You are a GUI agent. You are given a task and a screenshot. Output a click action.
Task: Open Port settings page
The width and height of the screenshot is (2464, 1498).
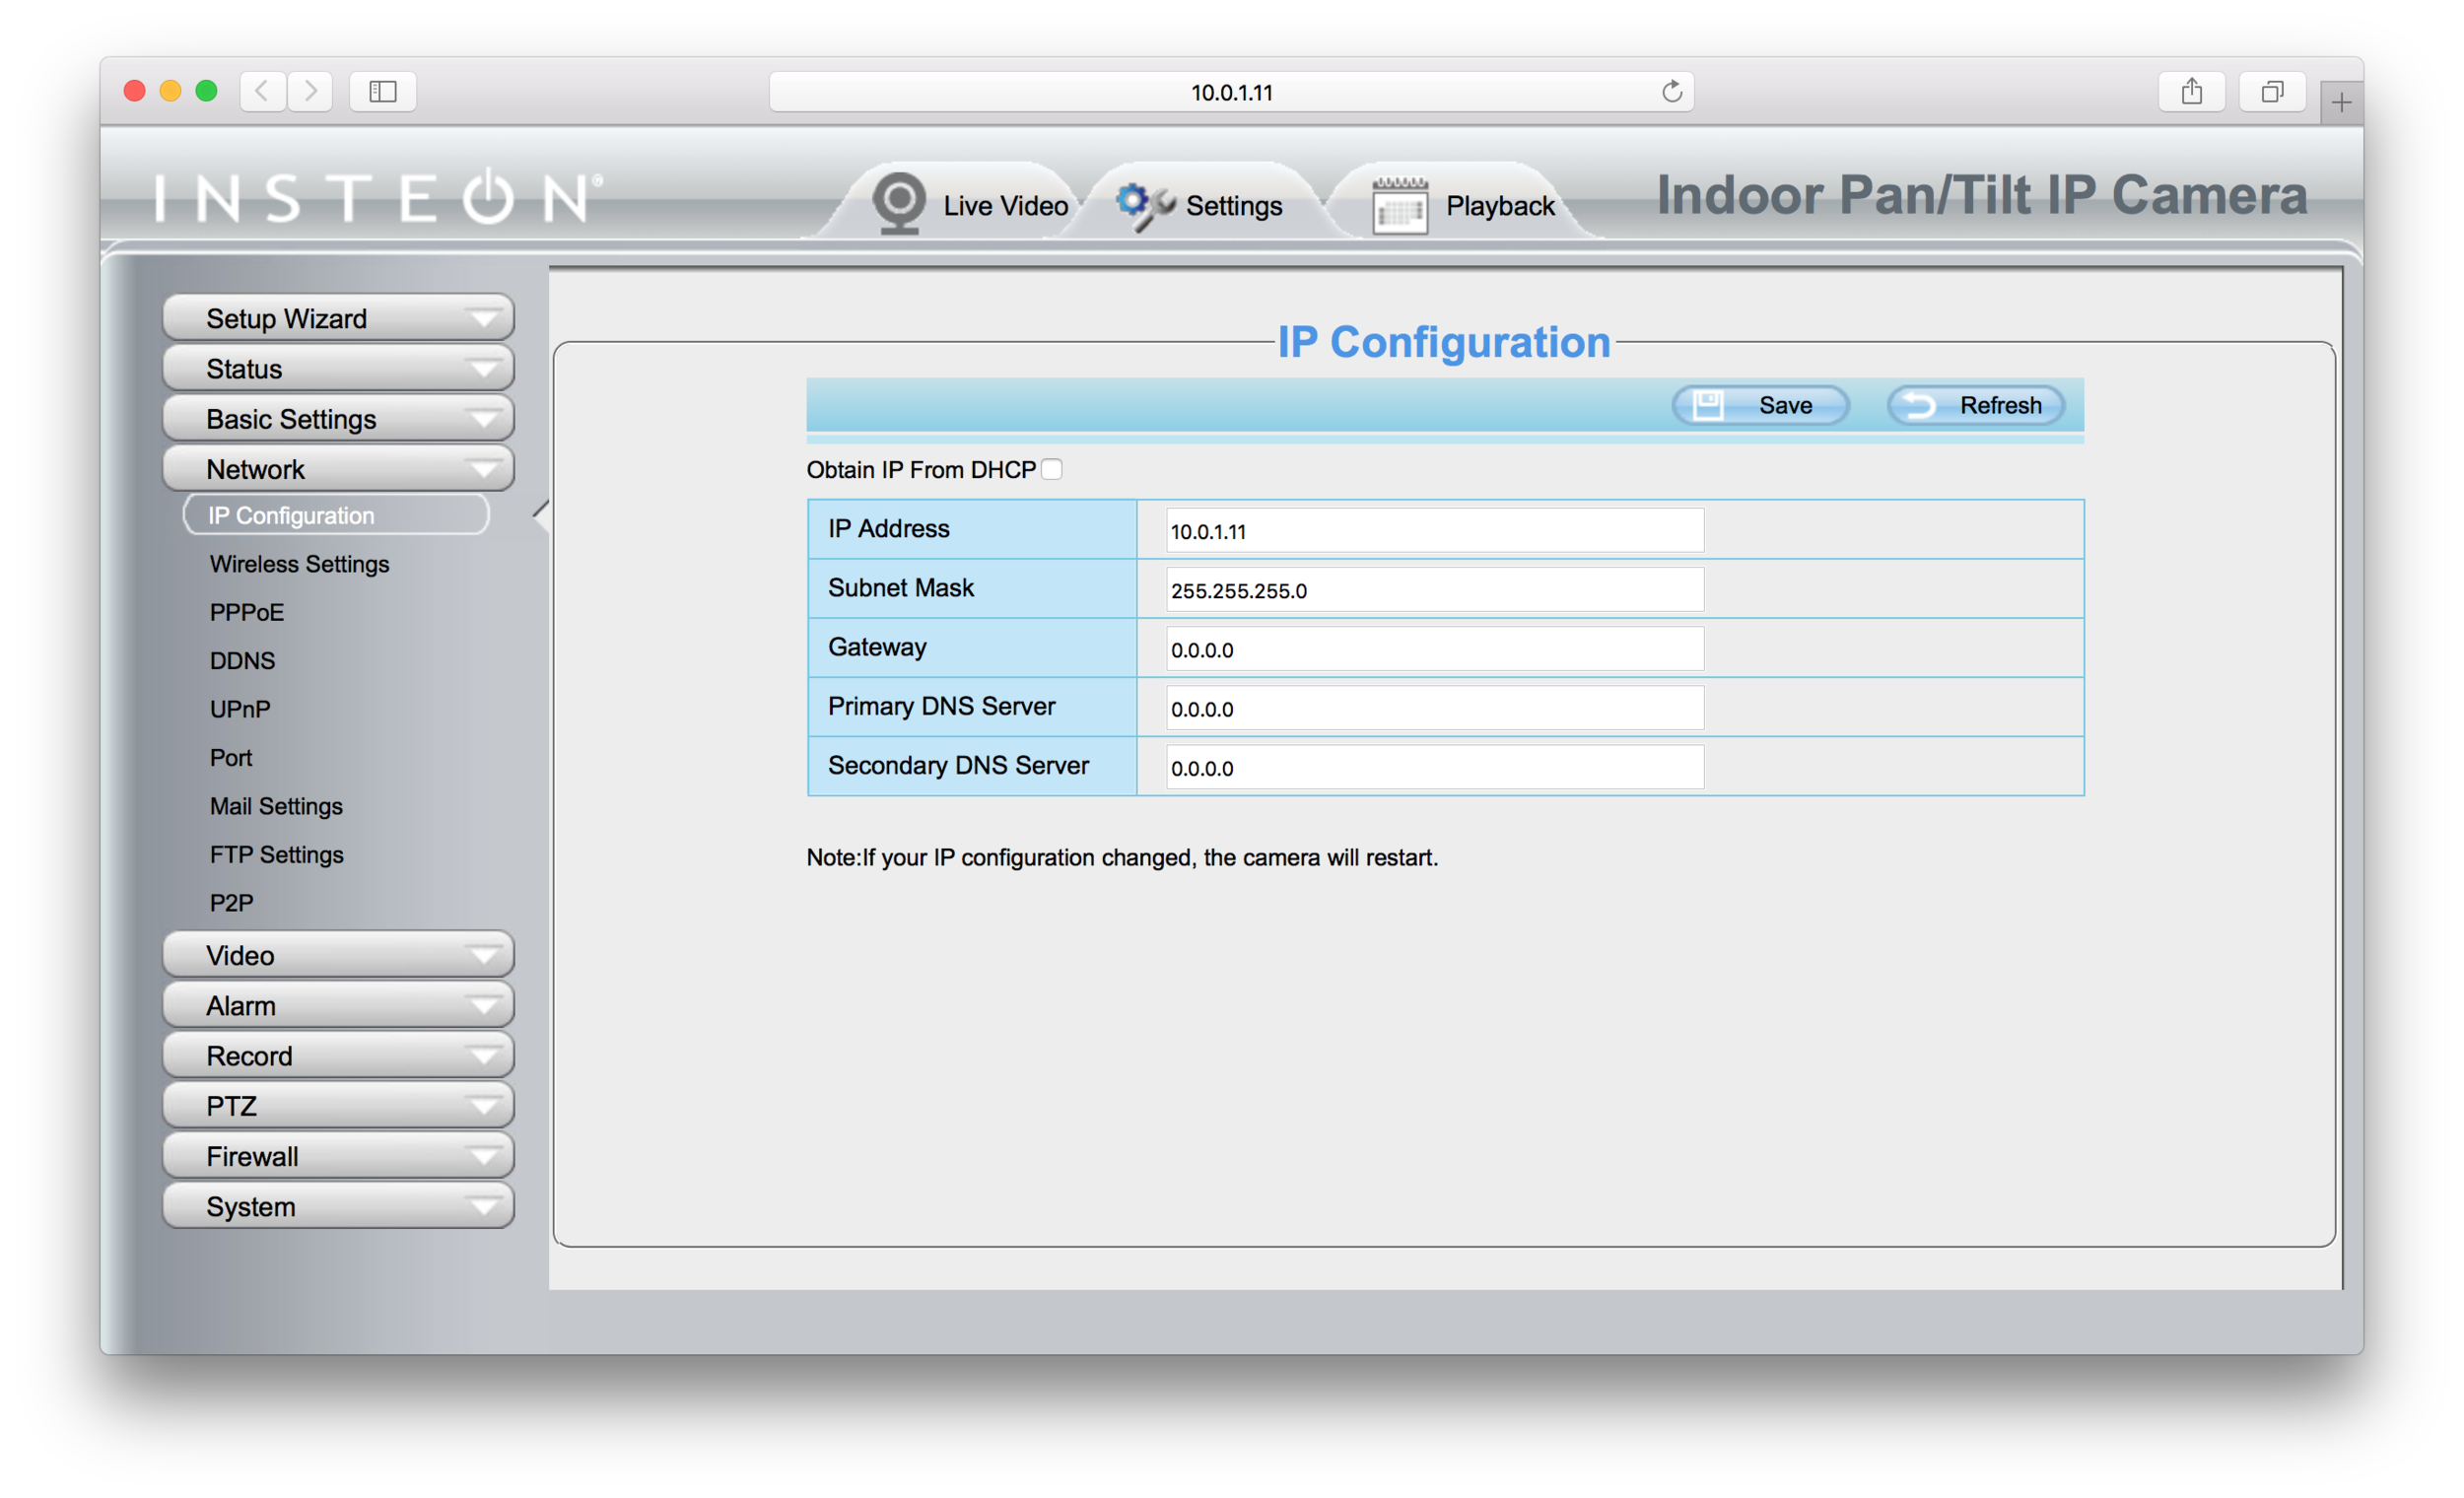coord(231,758)
